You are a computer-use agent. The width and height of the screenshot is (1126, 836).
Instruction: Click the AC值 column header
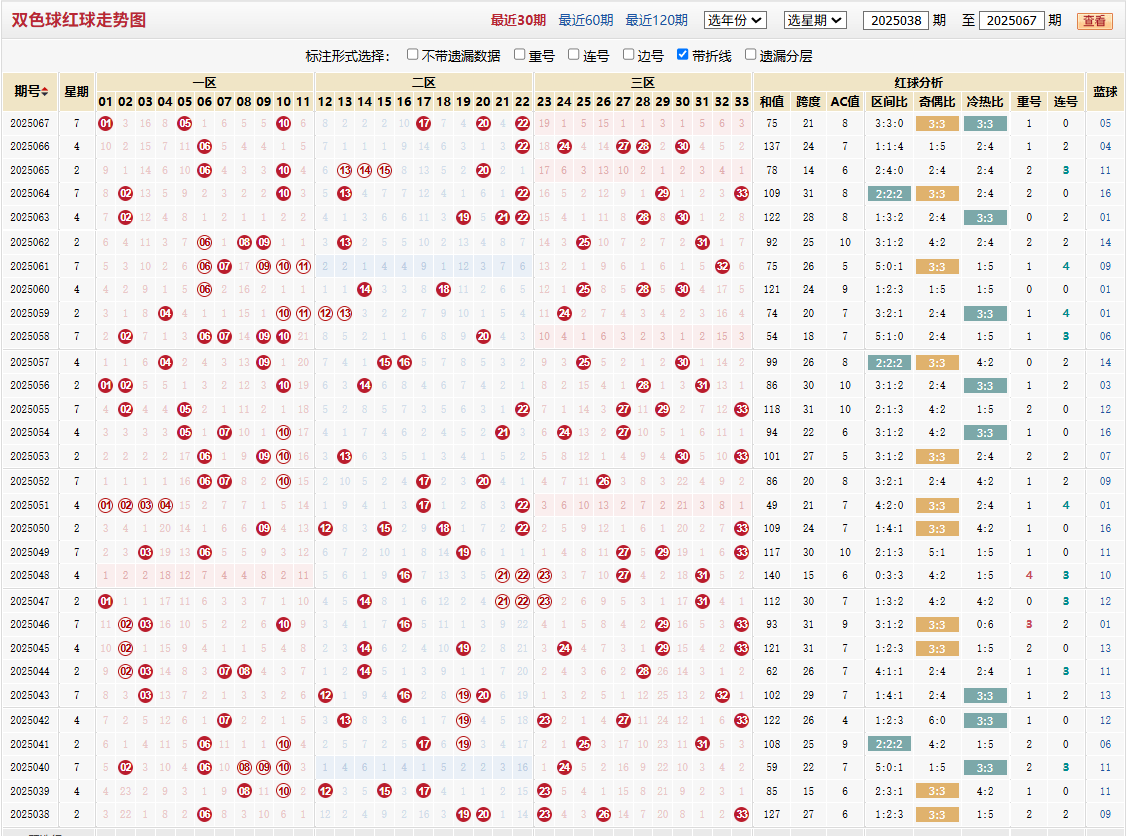click(x=845, y=102)
